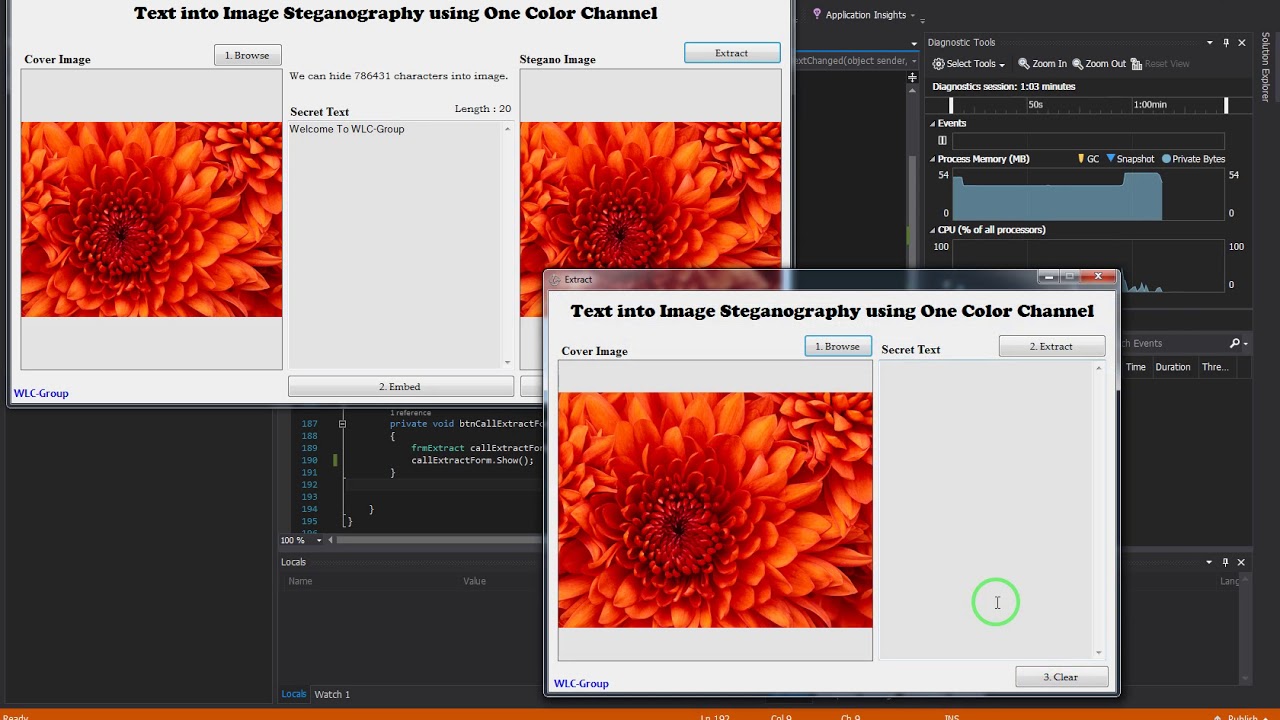The image size is (1280, 720).
Task: Click Zoom Out in Diagnostic Tools
Action: (x=1099, y=64)
